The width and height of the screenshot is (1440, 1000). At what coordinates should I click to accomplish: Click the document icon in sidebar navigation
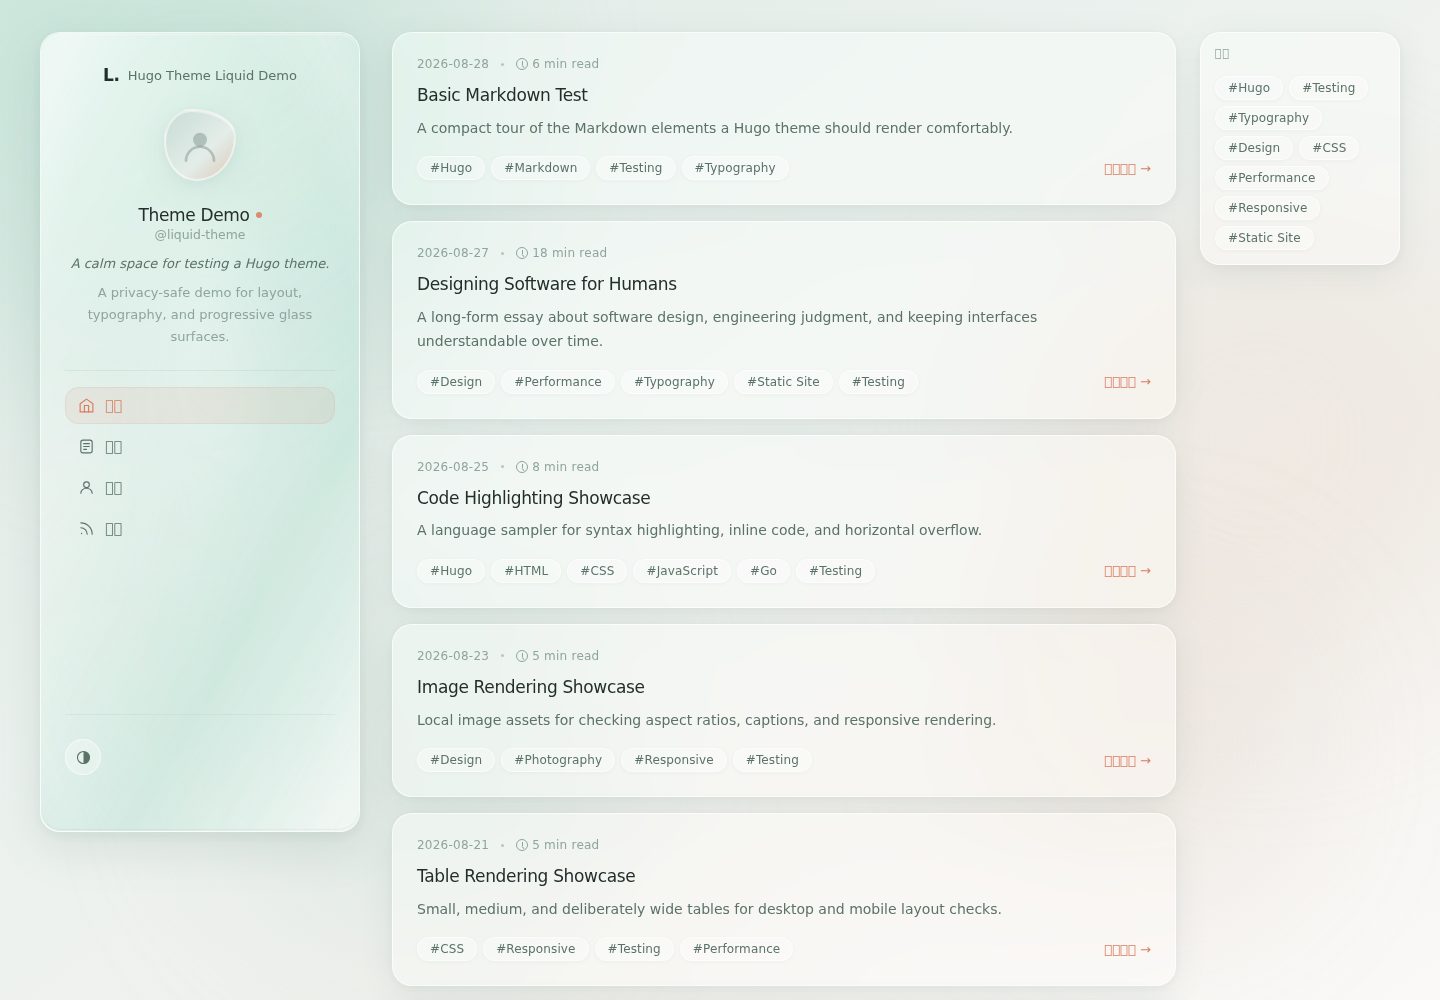(86, 447)
